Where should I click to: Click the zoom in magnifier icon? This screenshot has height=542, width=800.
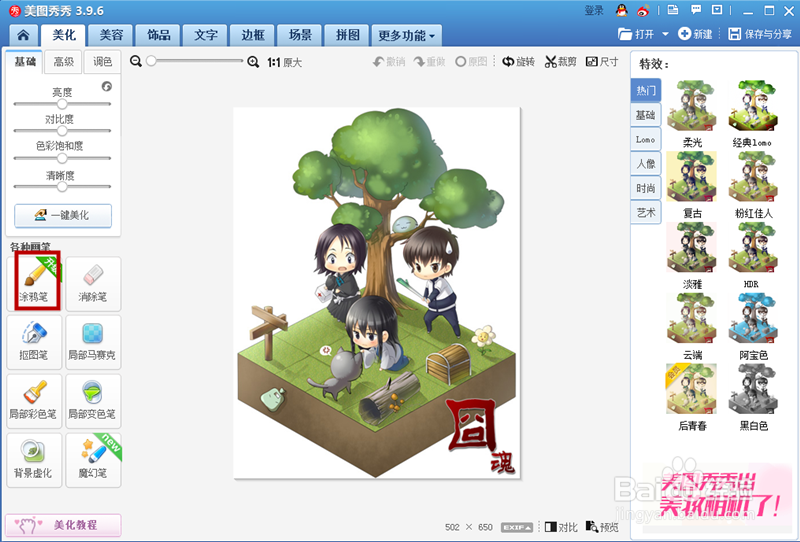click(x=253, y=62)
